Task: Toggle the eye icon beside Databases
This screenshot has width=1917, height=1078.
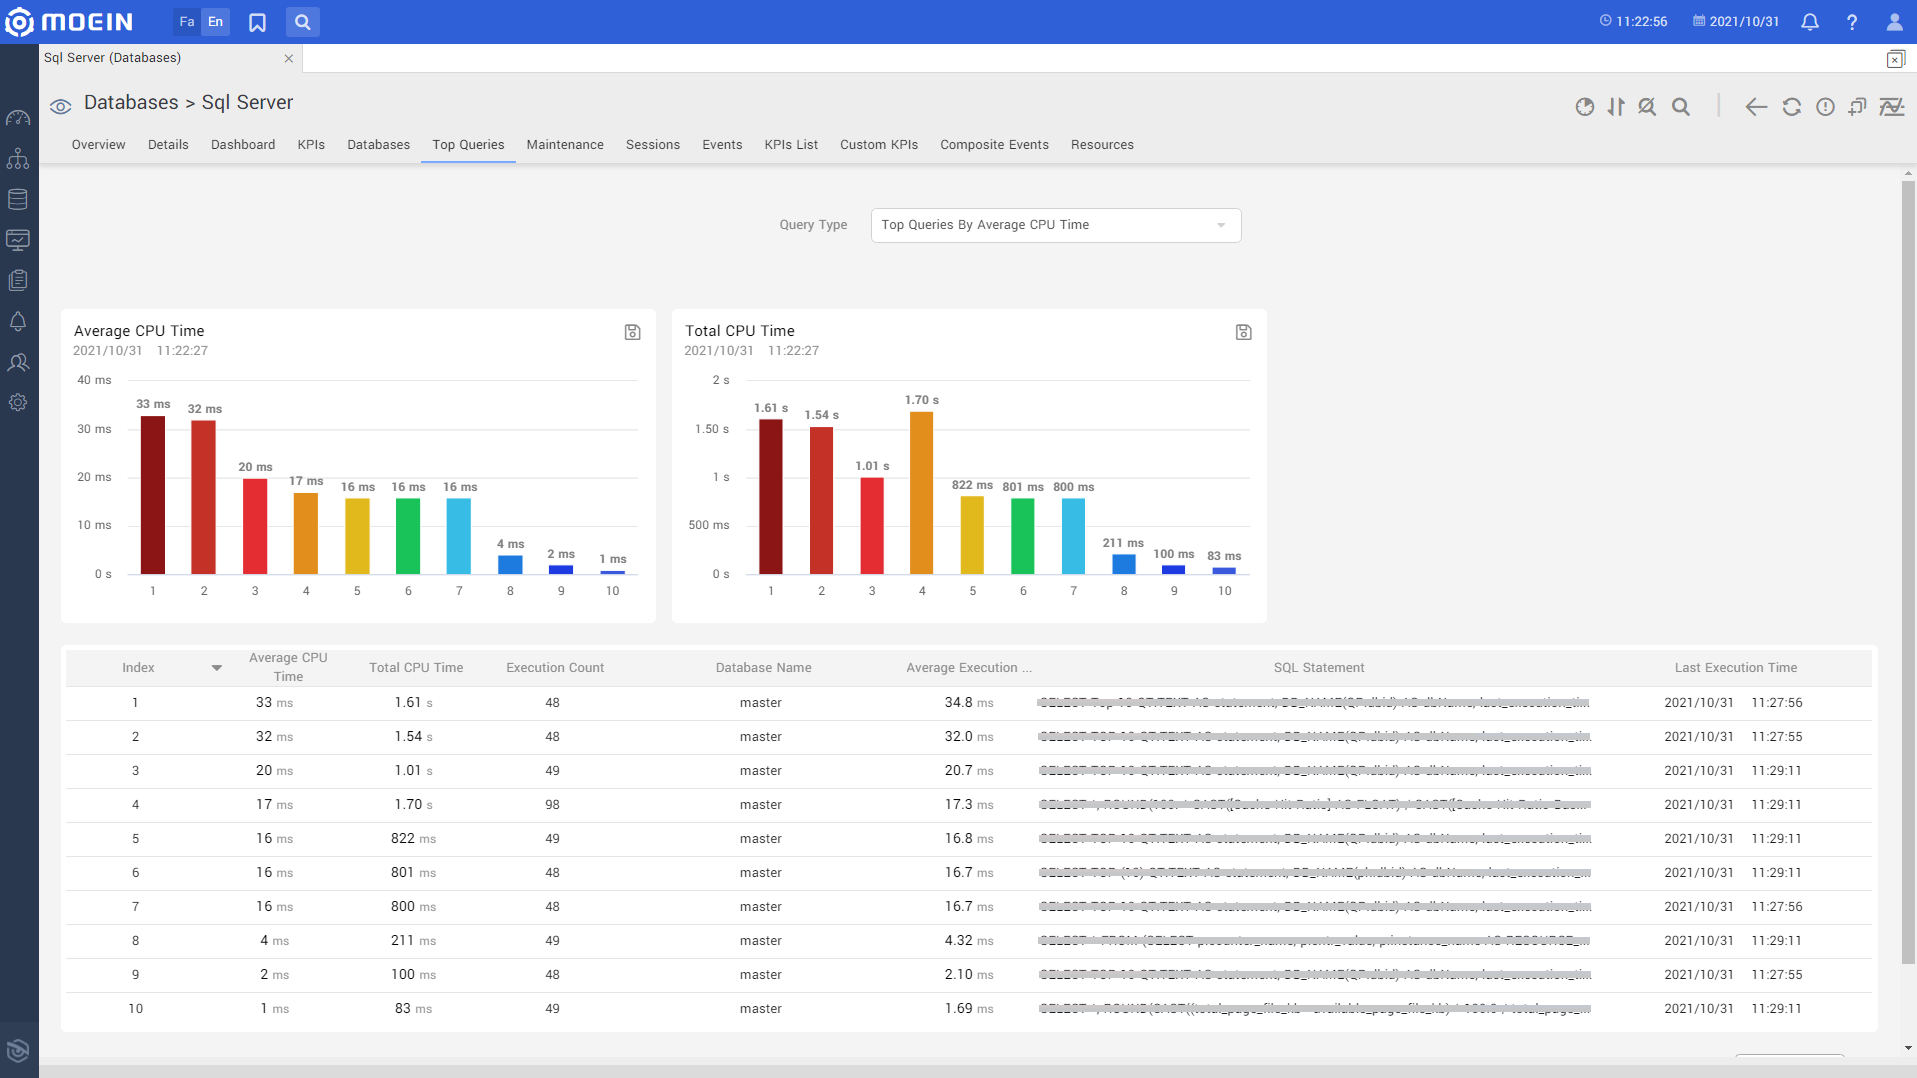Action: click(60, 106)
